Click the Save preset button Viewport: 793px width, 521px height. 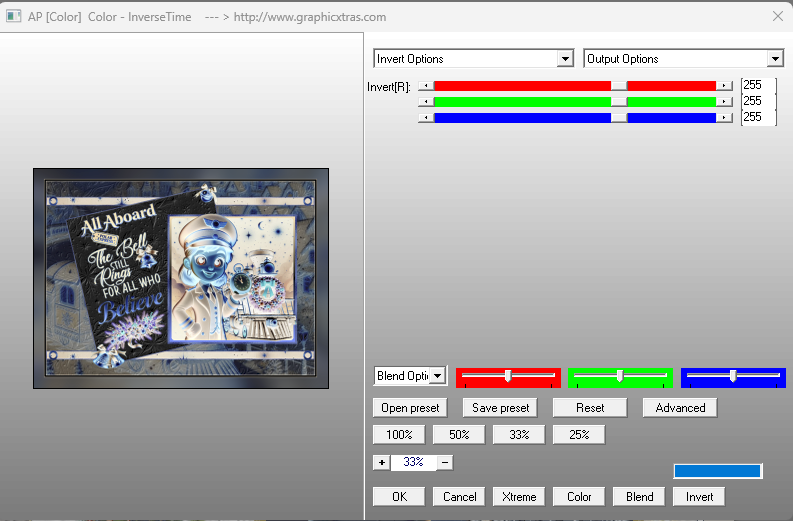click(499, 408)
